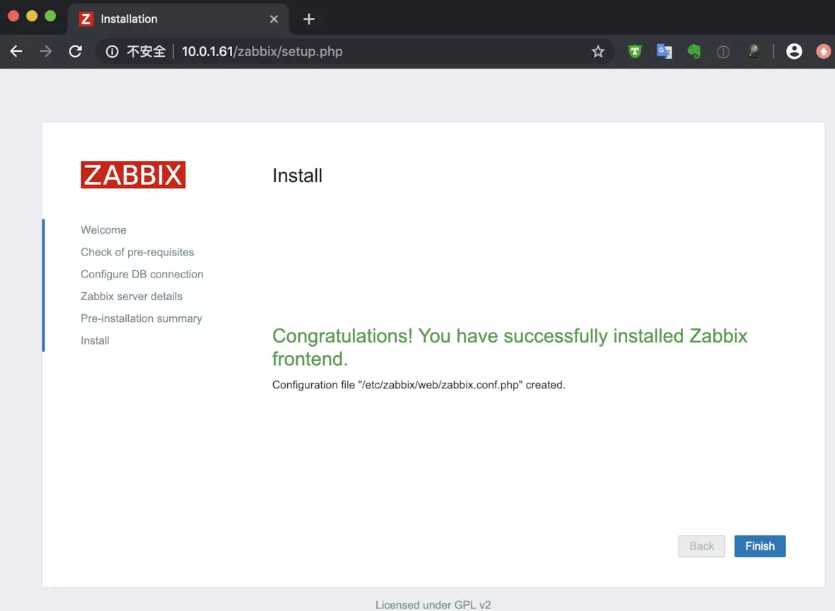Click the Zabbix favicon on the tab
This screenshot has height=611, width=835.
pyautogui.click(x=86, y=19)
